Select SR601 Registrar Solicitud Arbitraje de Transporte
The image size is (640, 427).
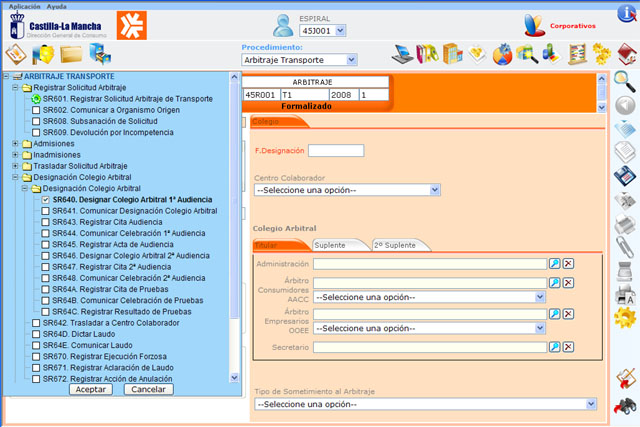pos(128,99)
